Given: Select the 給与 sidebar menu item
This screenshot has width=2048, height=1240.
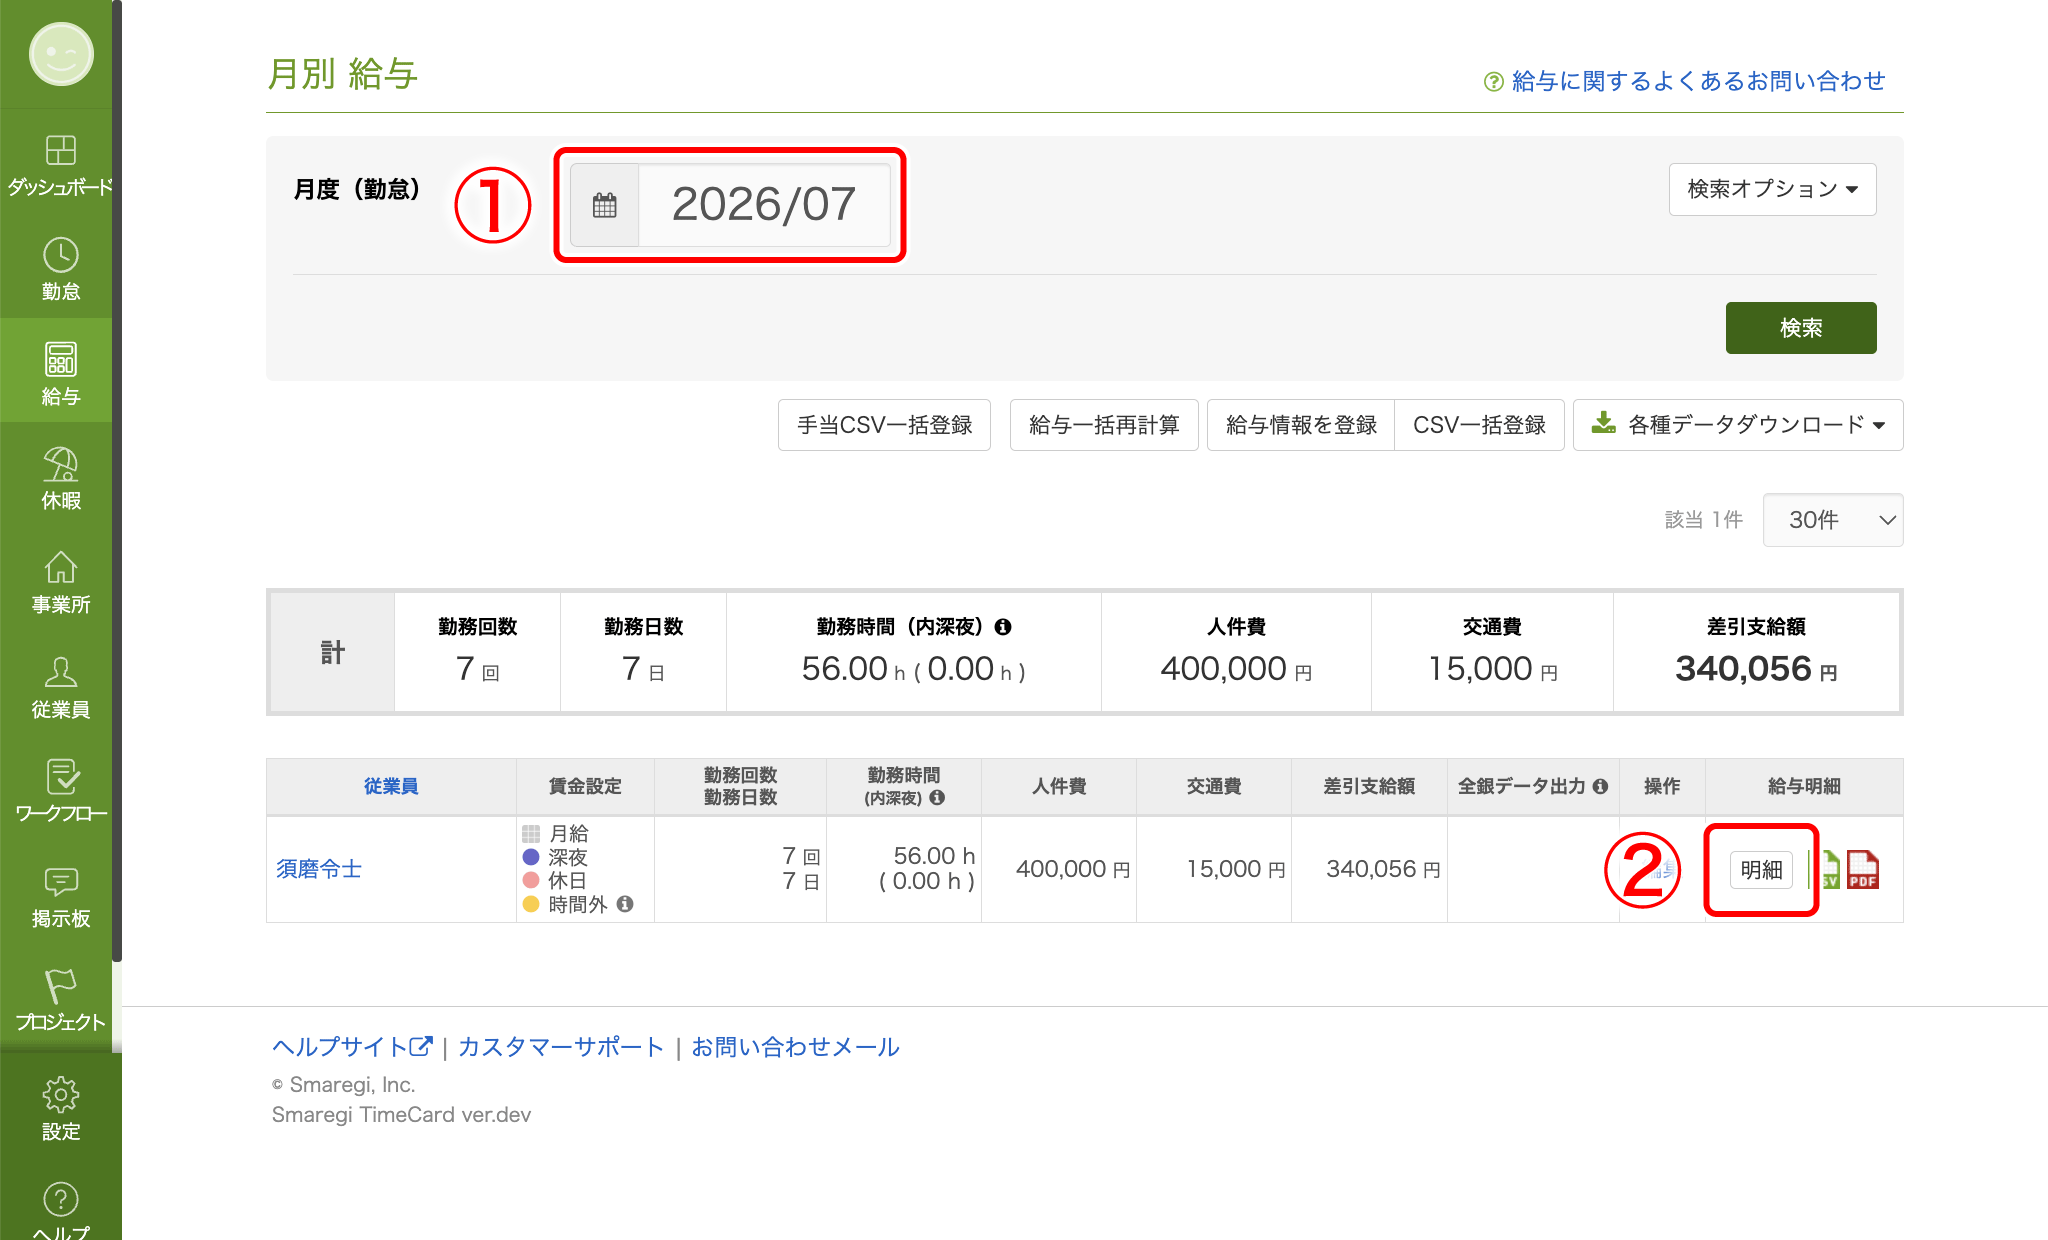Looking at the screenshot, I should tap(60, 372).
